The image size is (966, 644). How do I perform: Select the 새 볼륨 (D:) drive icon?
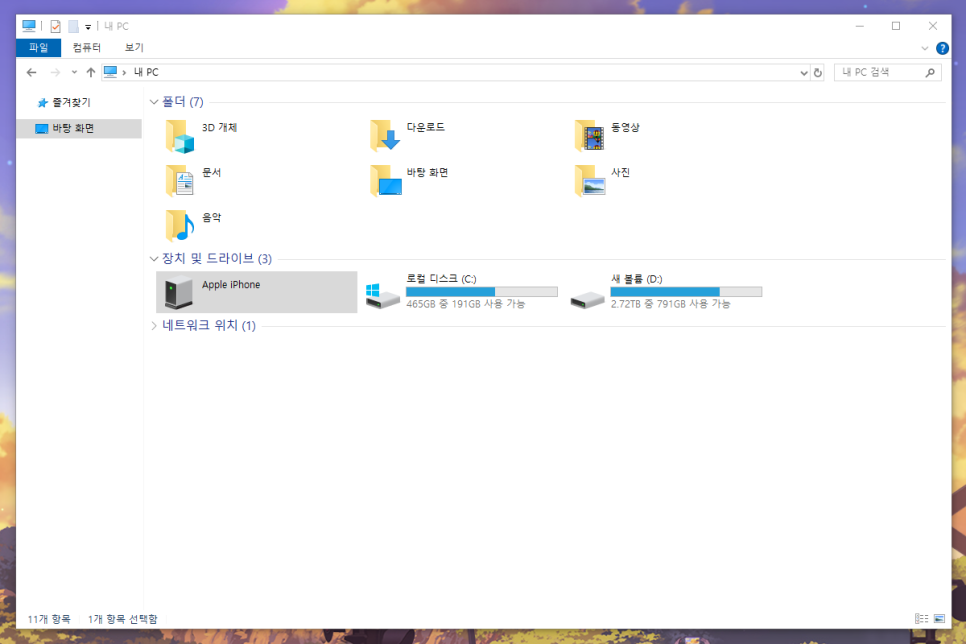(x=587, y=300)
